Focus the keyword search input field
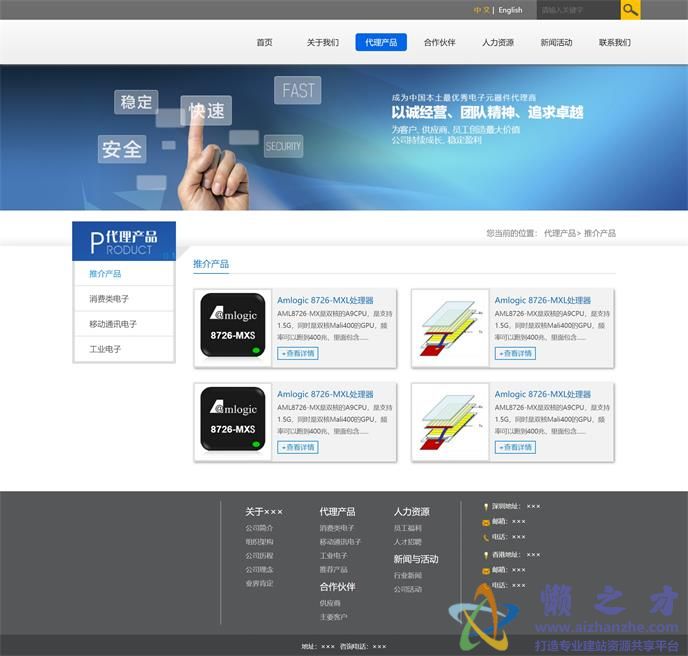688x656 pixels. [577, 10]
